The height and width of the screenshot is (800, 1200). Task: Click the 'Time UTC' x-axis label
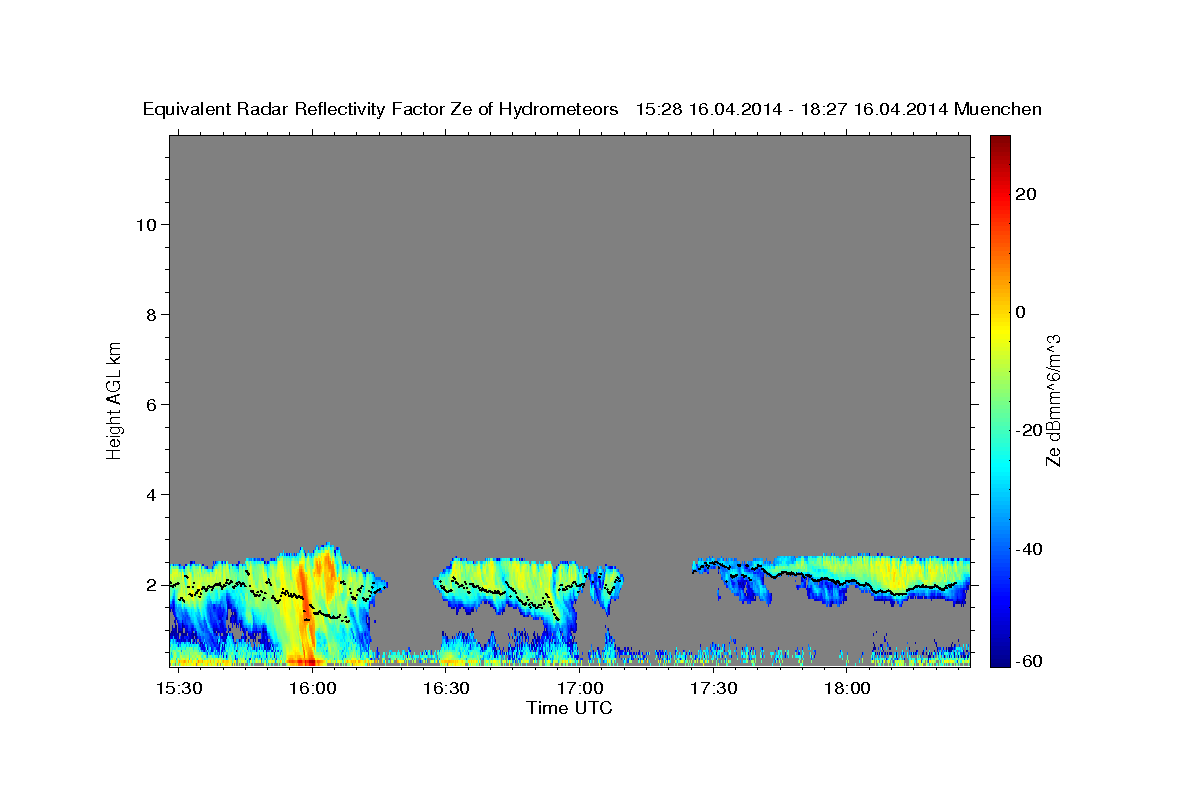pos(569,708)
